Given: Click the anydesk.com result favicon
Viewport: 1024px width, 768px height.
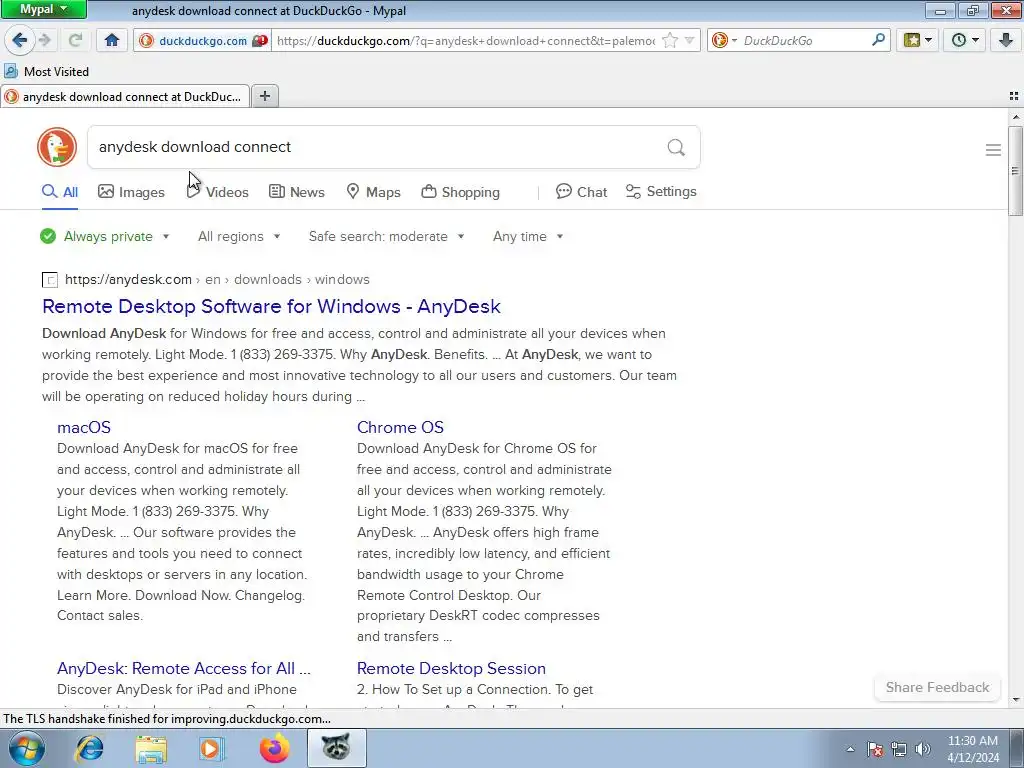Looking at the screenshot, I should point(50,280).
